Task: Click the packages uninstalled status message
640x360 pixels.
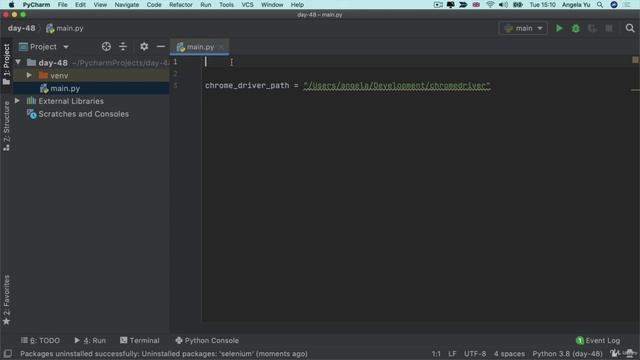Action: click(164, 353)
